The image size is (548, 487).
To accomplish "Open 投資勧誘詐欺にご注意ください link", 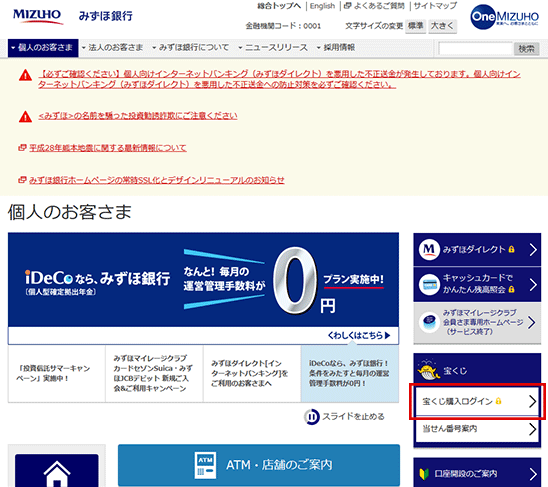I will click(x=138, y=116).
